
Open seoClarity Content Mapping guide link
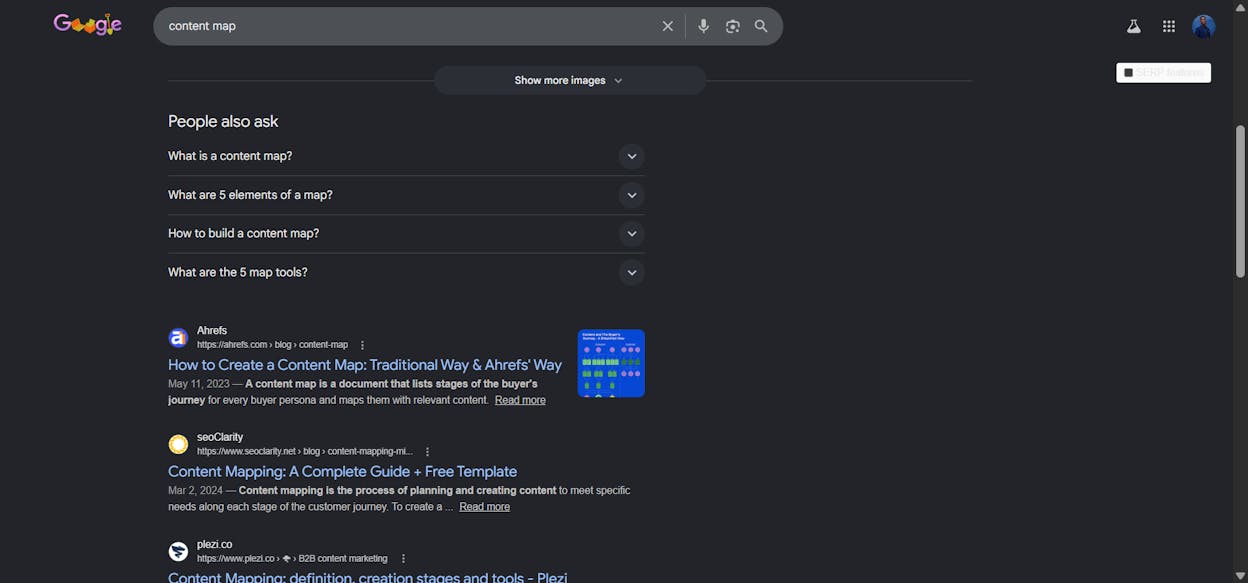342,472
